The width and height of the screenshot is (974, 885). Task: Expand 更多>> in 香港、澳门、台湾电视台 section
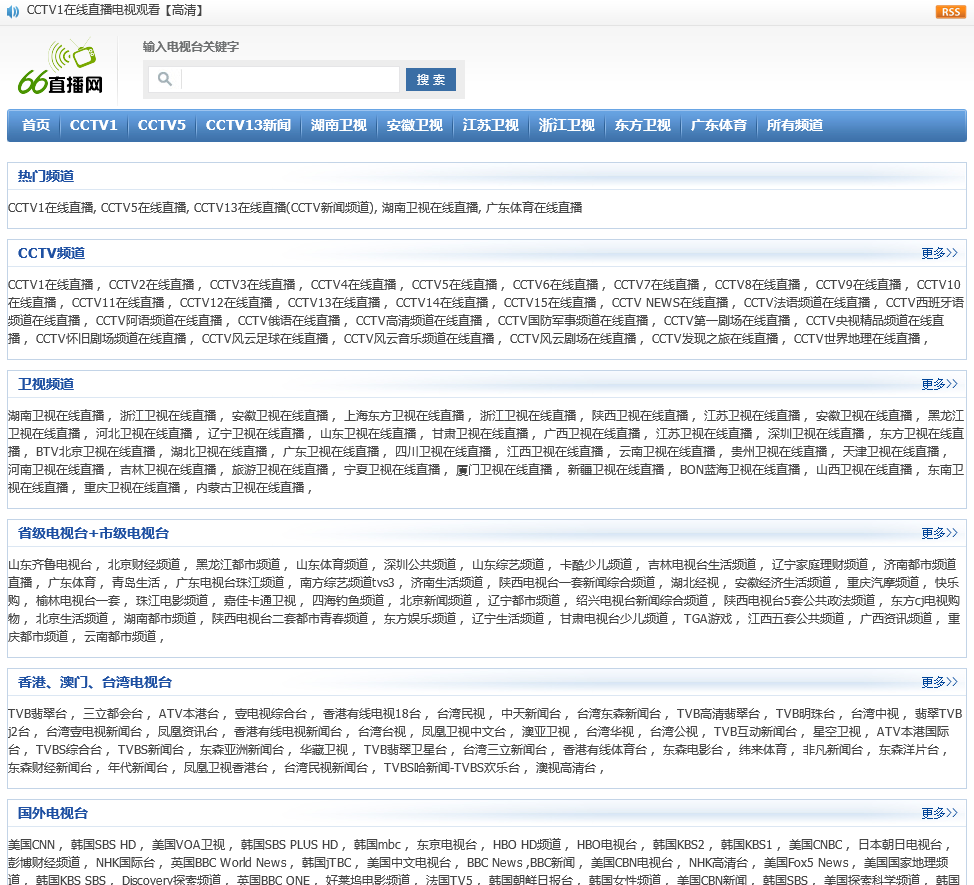click(x=939, y=682)
